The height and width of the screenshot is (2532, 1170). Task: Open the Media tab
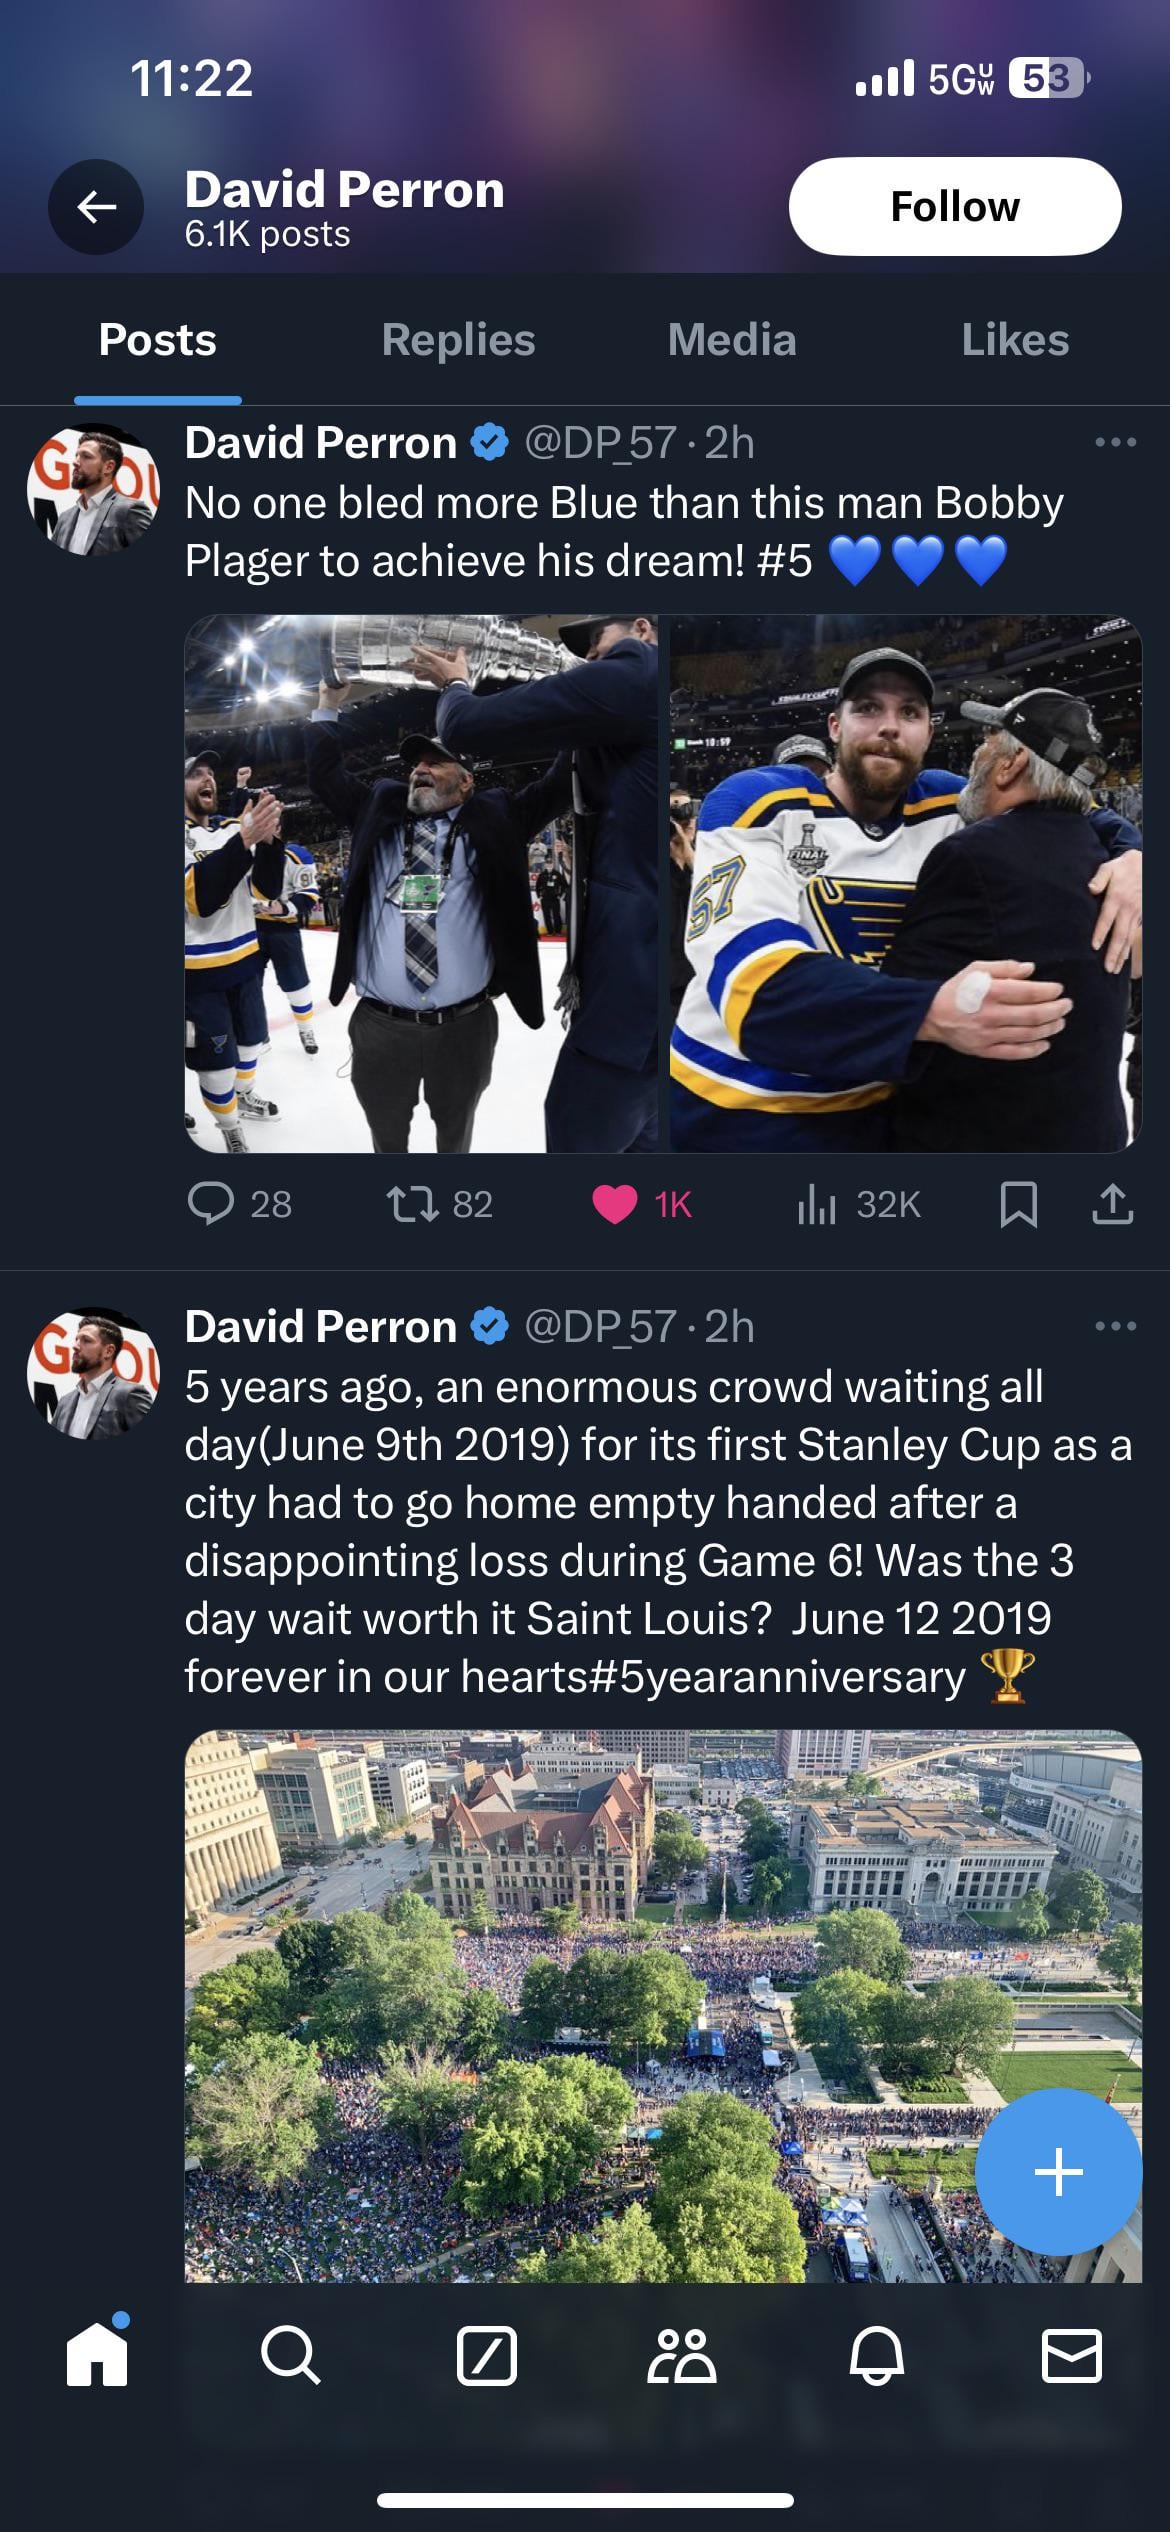[731, 340]
